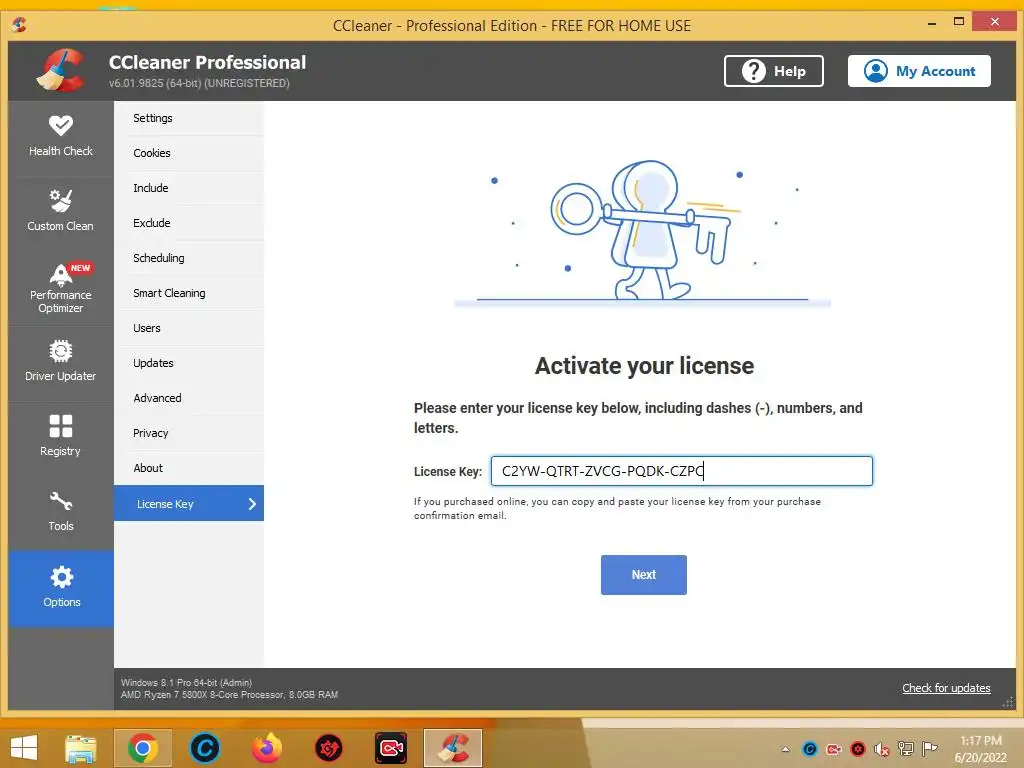
Task: Open the Health Check section
Action: (61, 136)
